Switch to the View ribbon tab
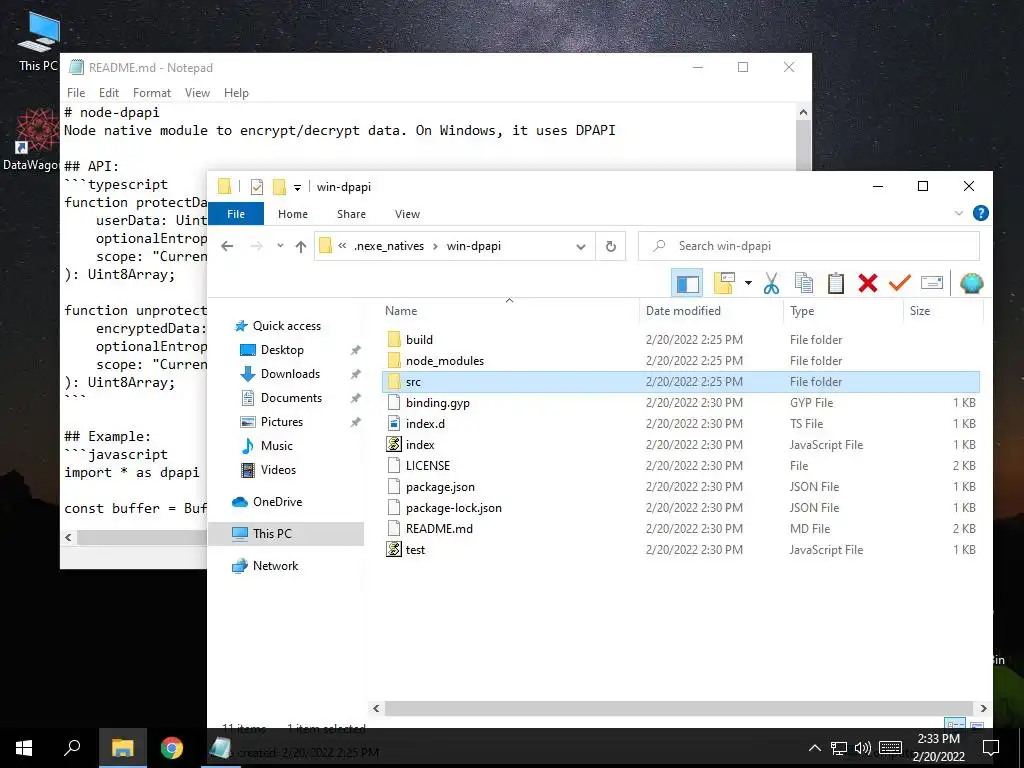Screen dimensions: 1024x768 pos(407,214)
